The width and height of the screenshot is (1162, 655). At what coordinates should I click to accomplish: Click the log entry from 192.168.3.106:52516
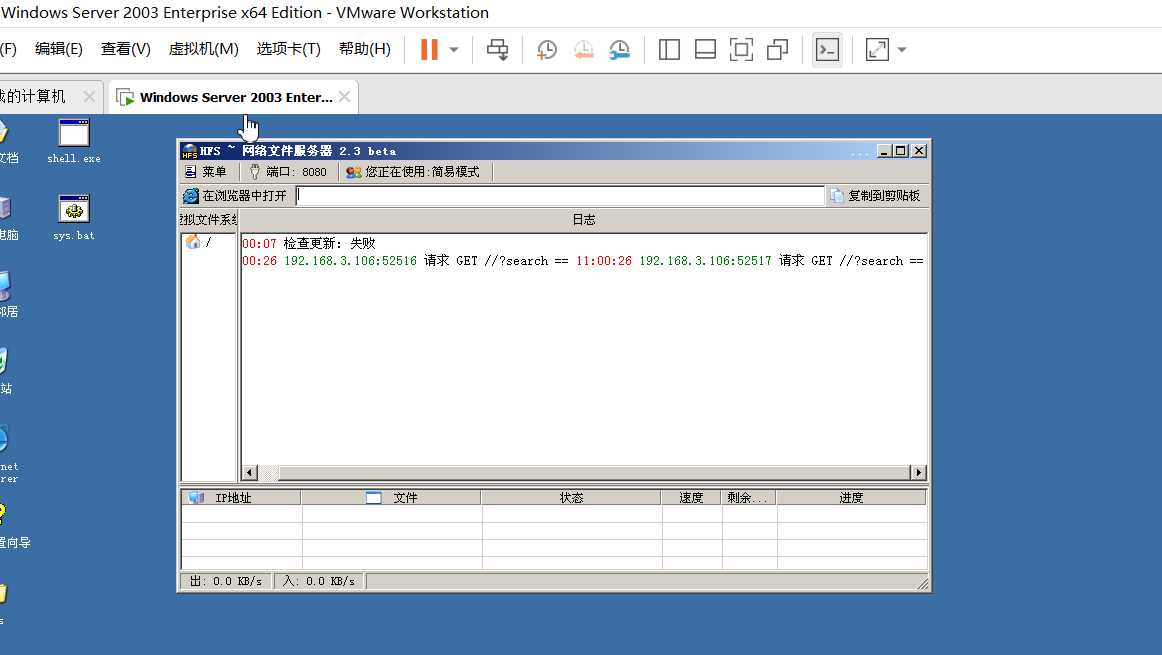[x=405, y=261]
